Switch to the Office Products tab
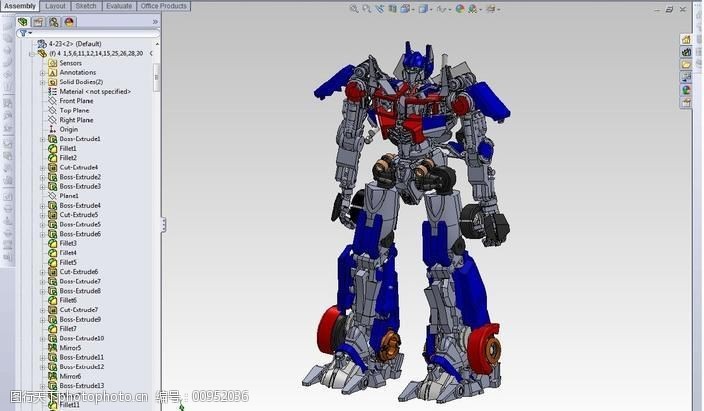 [163, 6]
